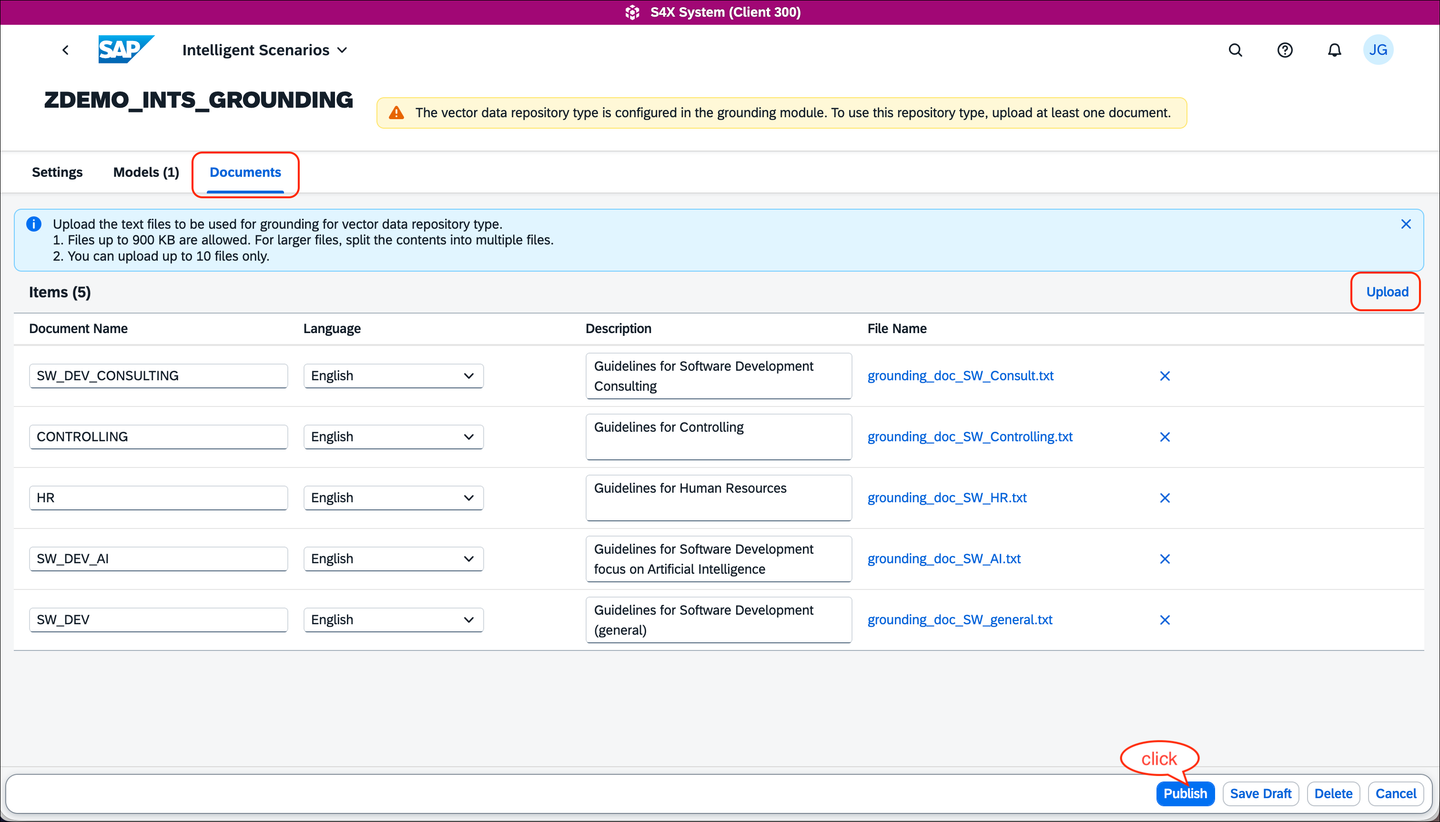The height and width of the screenshot is (822, 1440).
Task: Click the Upload button
Action: (1387, 292)
